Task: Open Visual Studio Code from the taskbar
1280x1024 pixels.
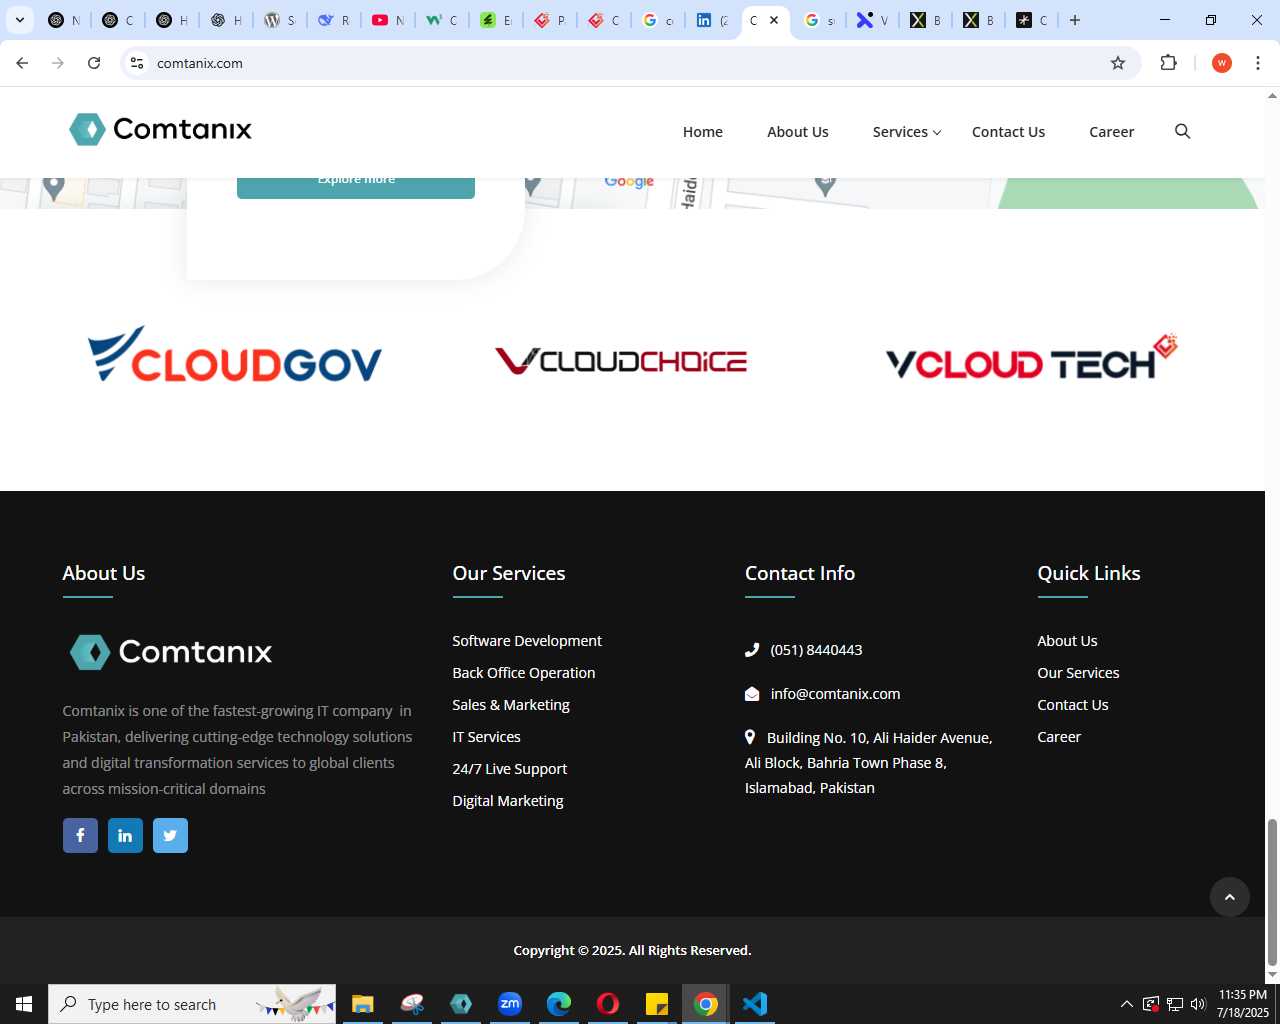Action: 755,1004
